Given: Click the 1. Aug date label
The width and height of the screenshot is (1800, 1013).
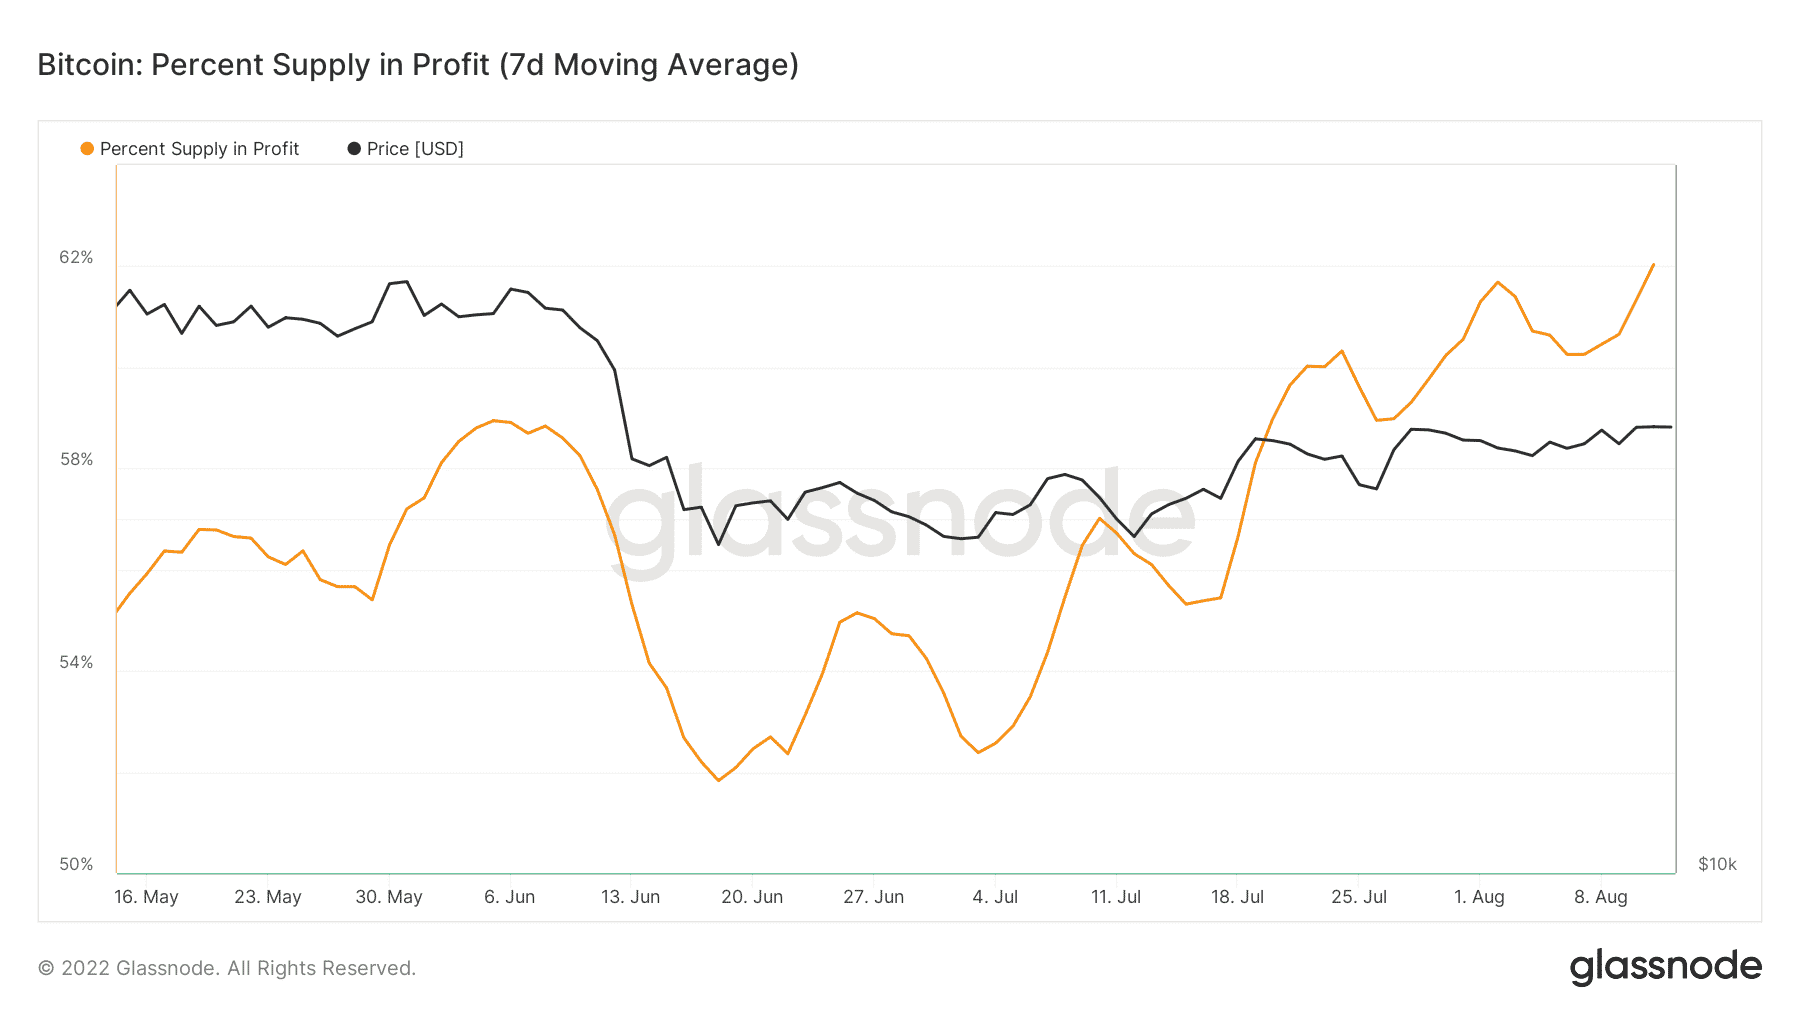Looking at the screenshot, I should point(1479,897).
